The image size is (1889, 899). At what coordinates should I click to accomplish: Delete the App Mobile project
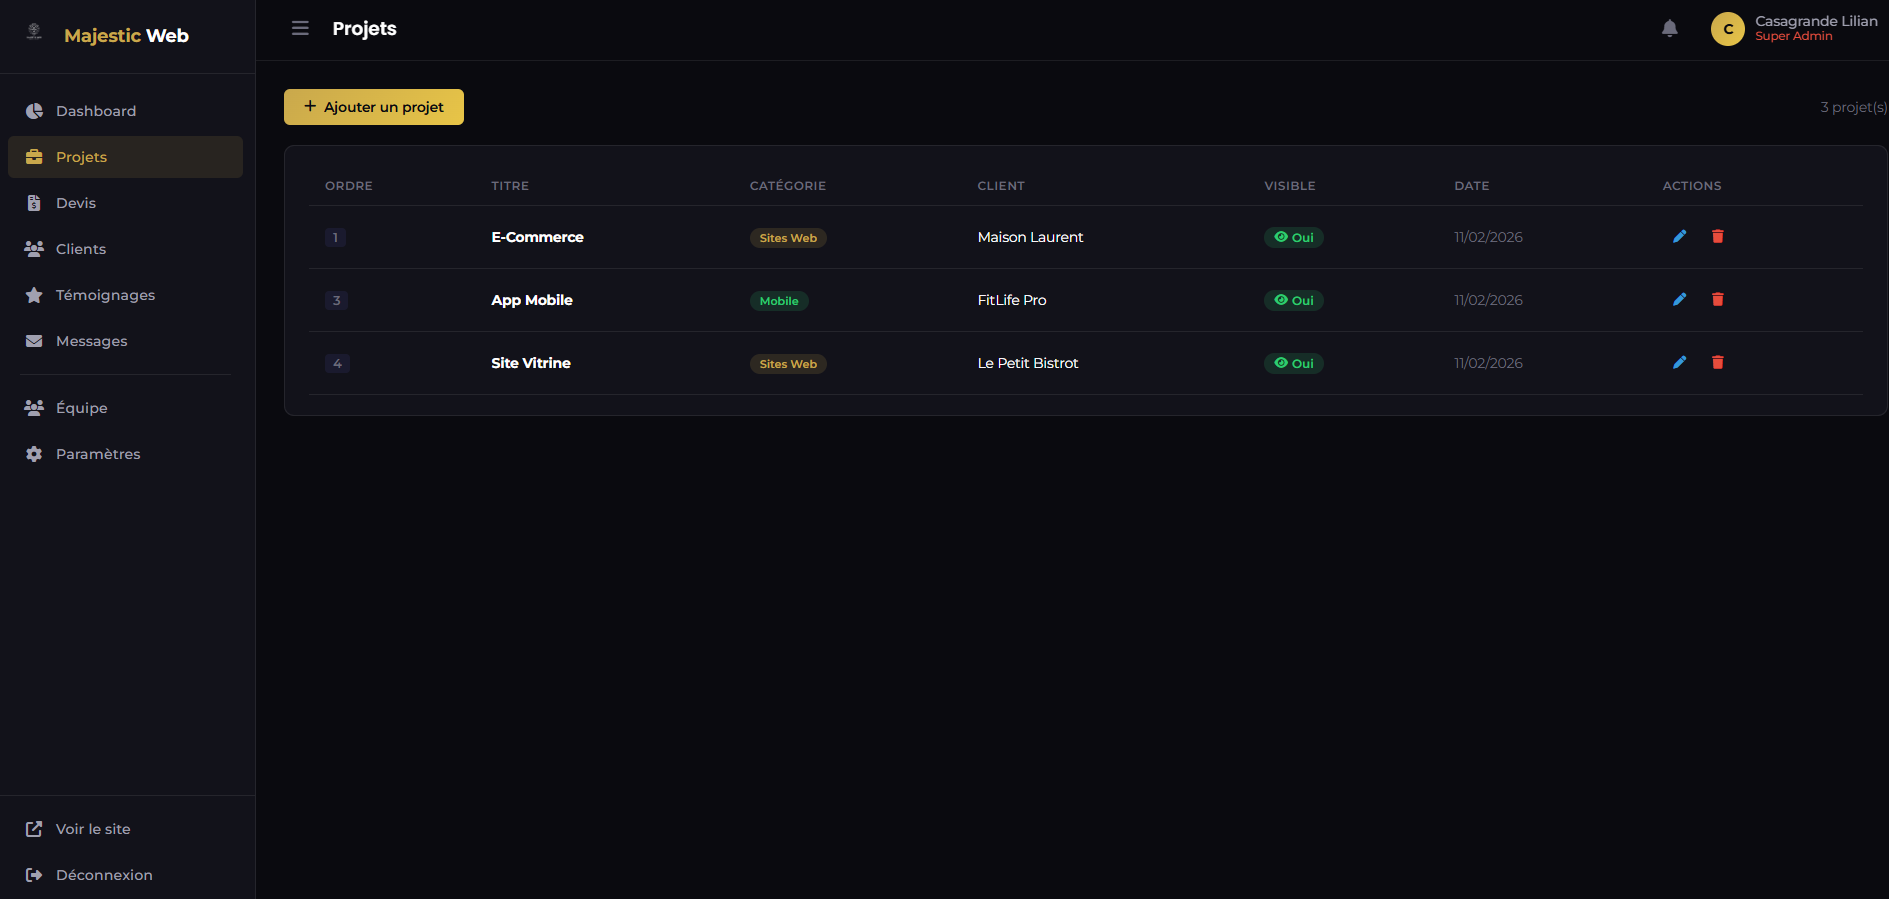(1717, 300)
